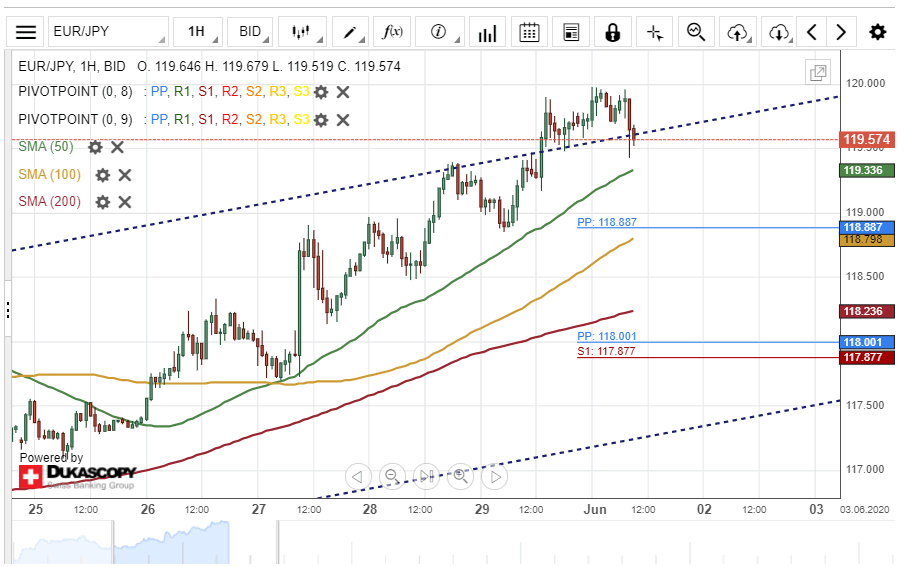Click the cloud download icon
Image resolution: width=904 pixels, height=567 pixels.
[779, 32]
